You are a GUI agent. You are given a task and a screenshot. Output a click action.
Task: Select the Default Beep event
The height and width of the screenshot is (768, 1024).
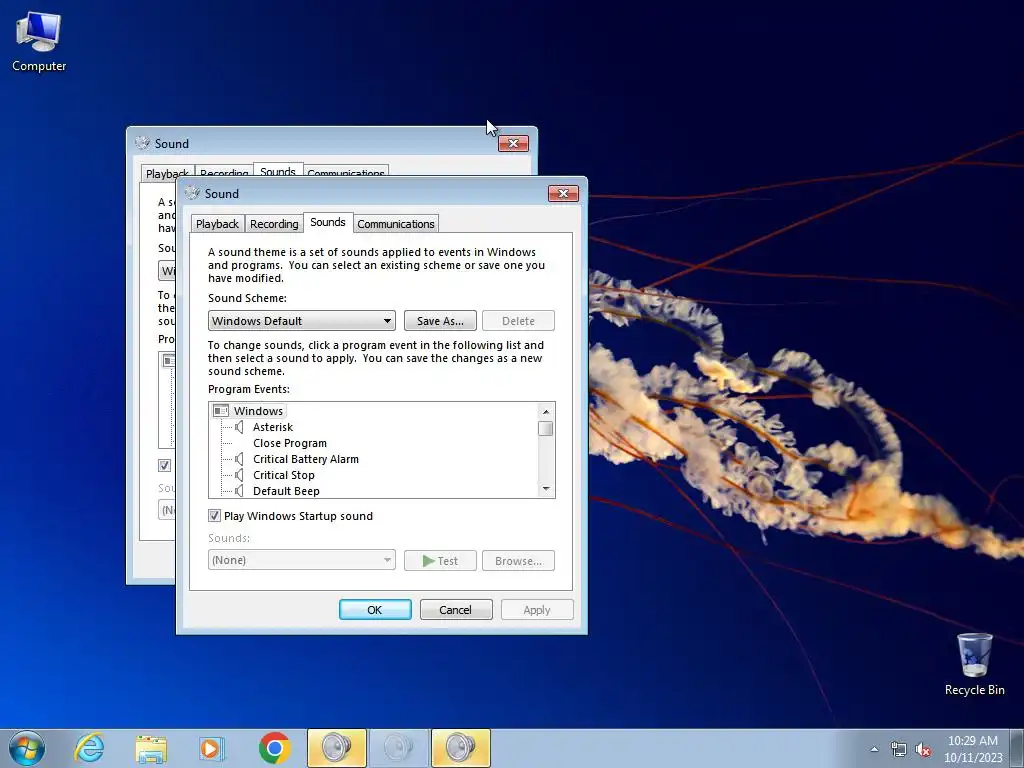coord(286,490)
